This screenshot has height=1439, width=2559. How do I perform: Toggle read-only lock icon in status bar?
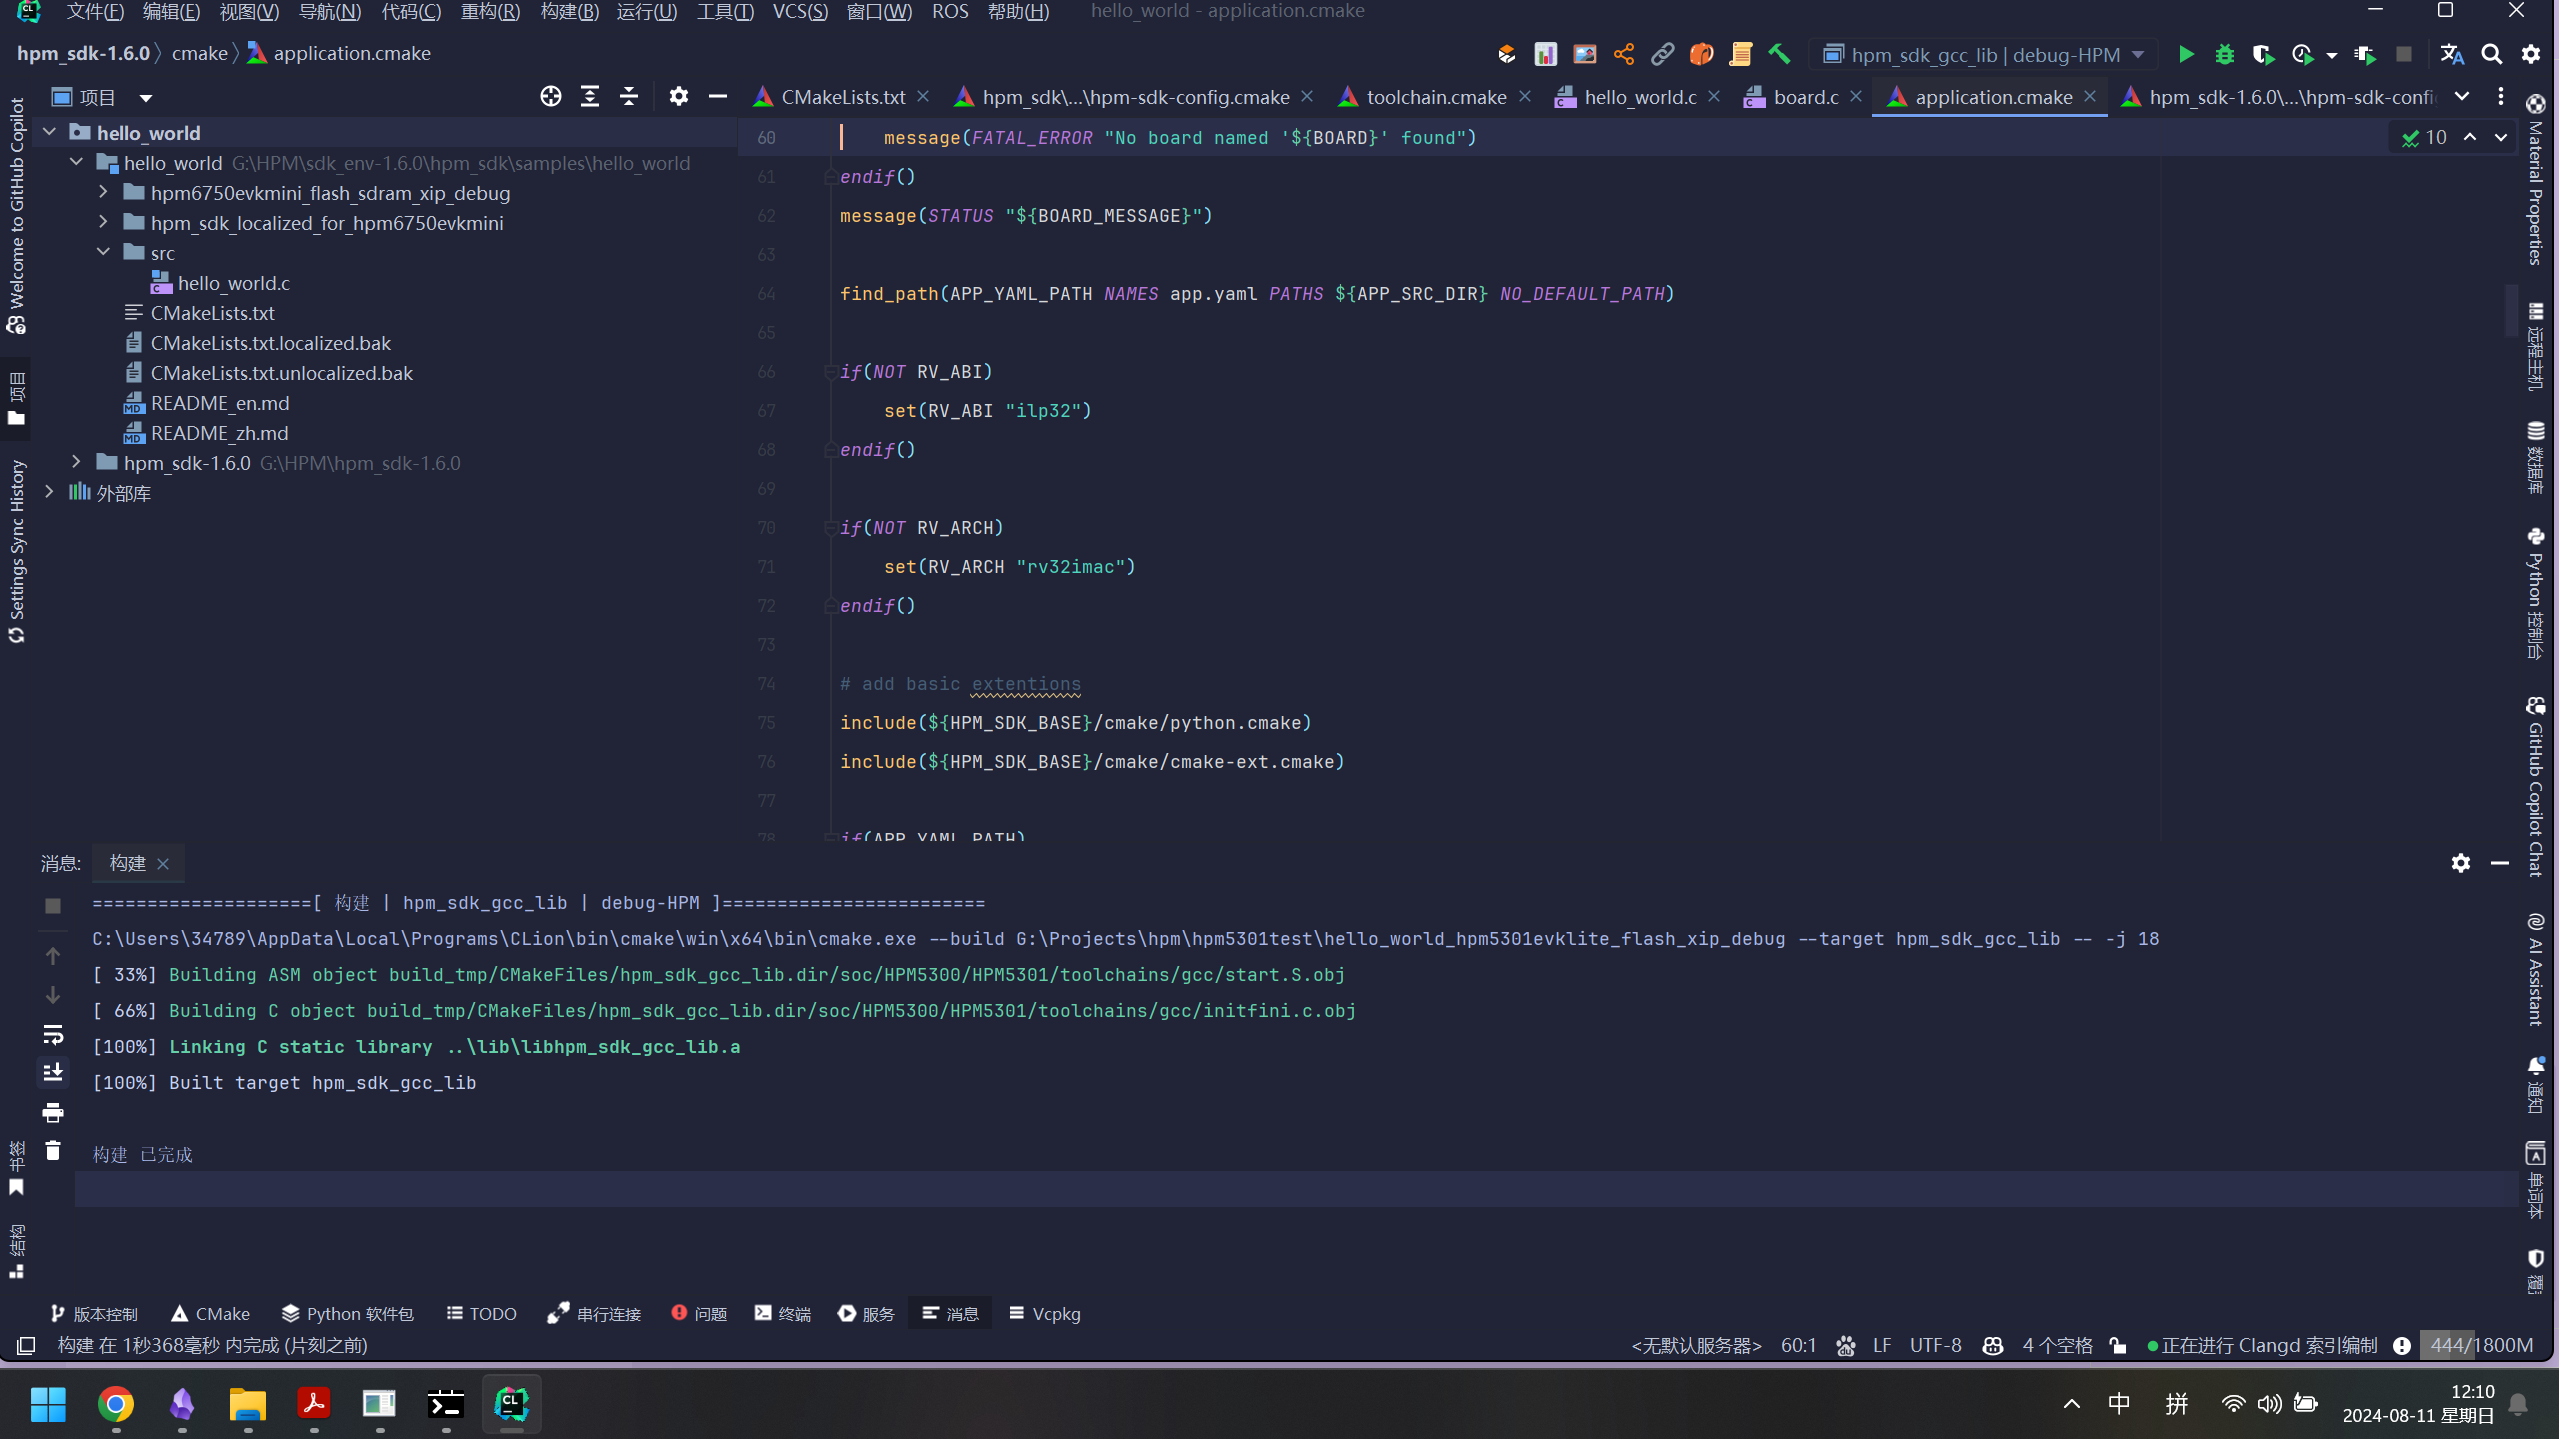2118,1346
